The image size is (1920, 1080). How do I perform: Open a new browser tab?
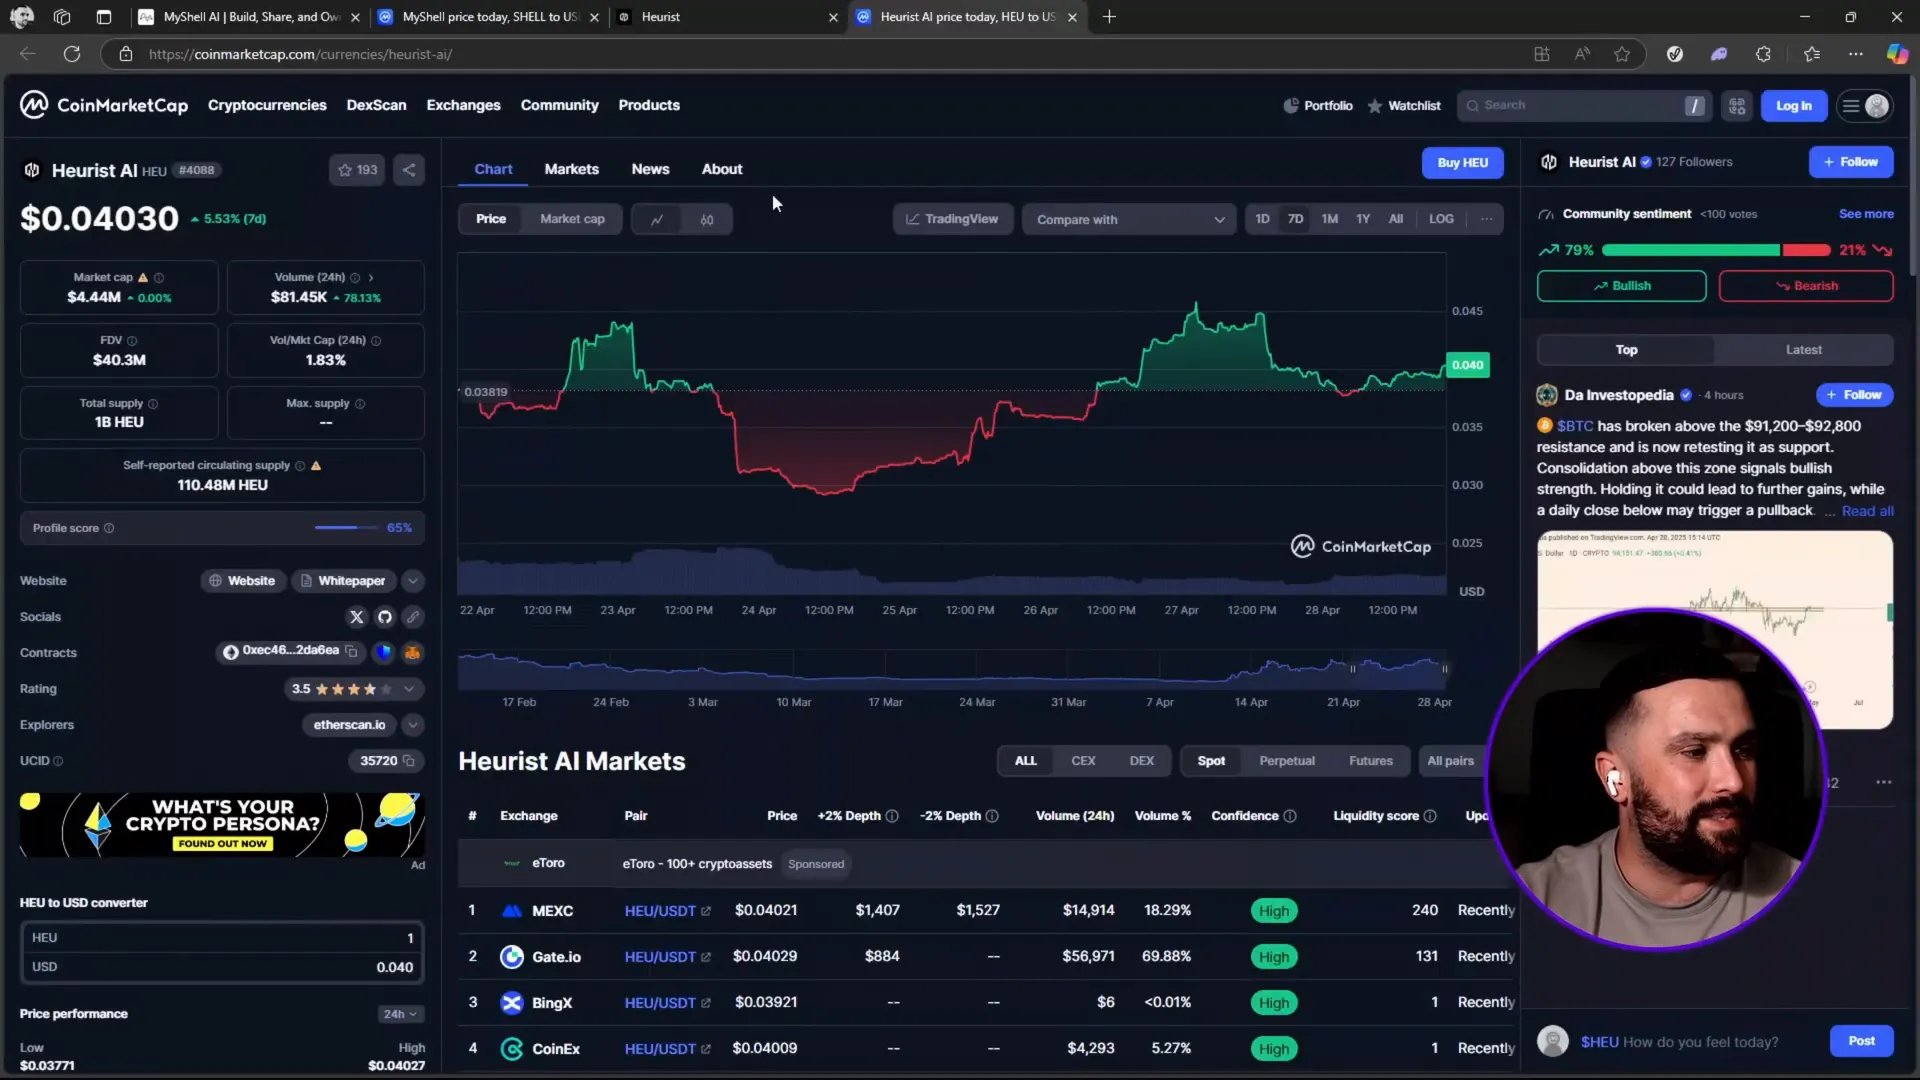click(1109, 17)
